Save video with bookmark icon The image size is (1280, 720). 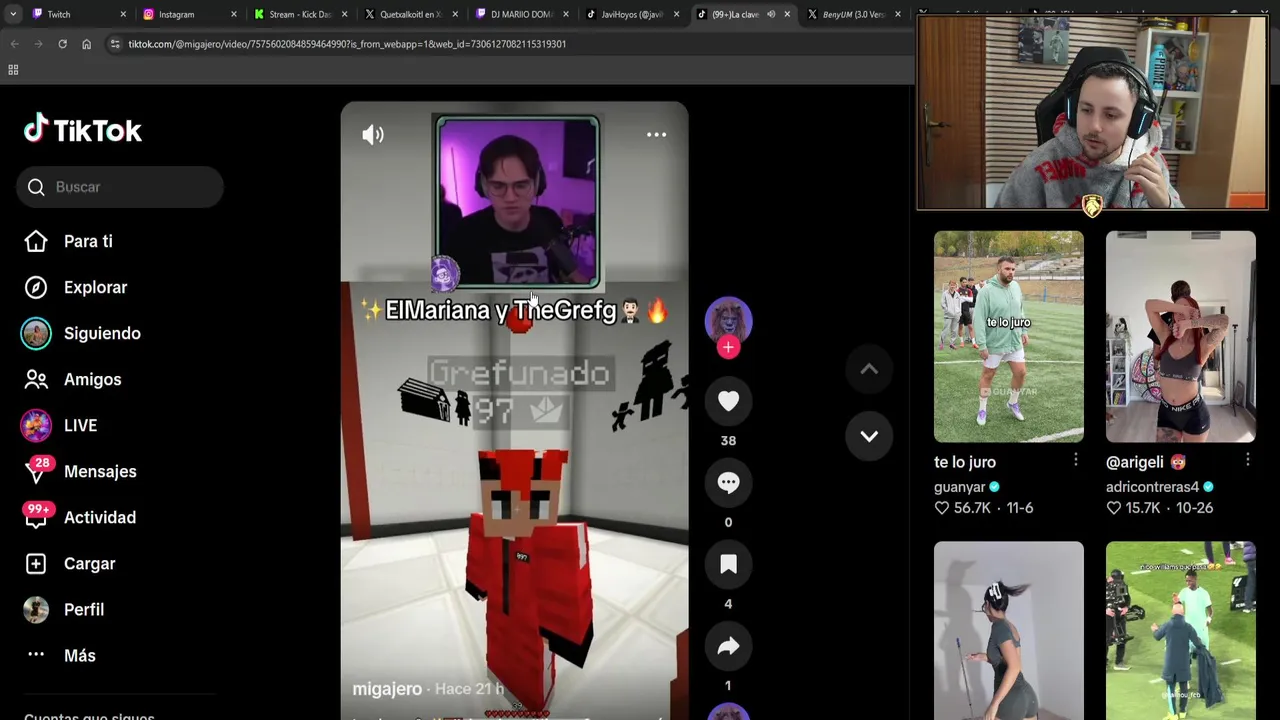728,564
